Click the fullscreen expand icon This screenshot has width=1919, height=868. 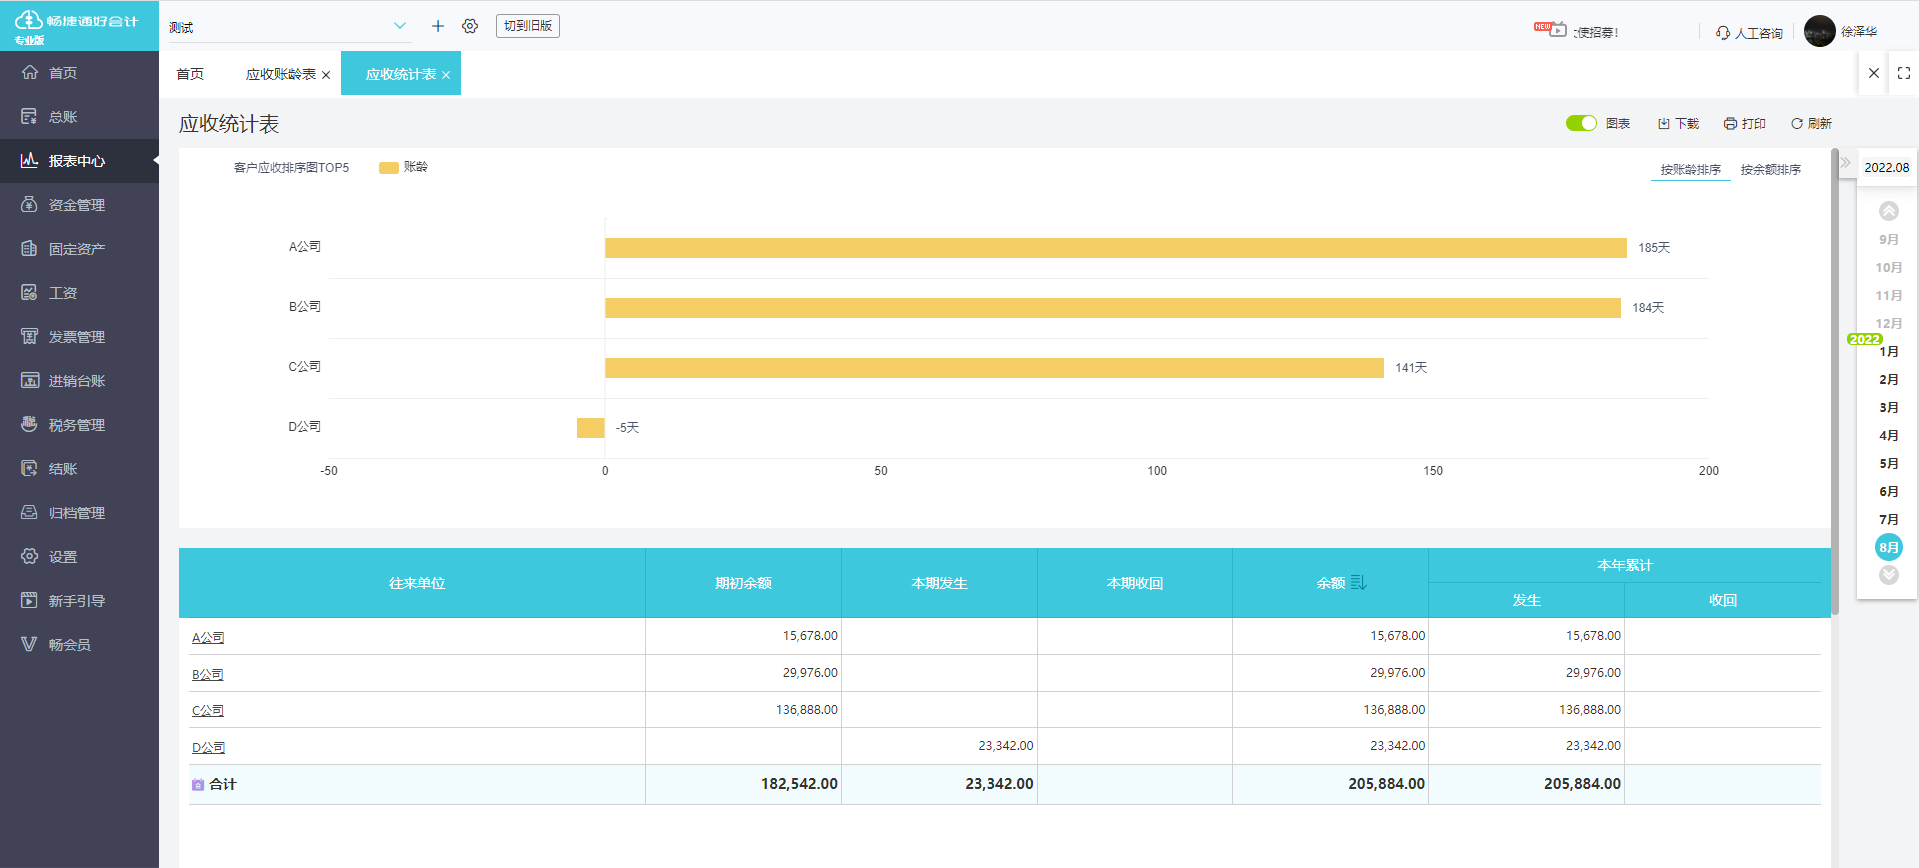tap(1904, 73)
